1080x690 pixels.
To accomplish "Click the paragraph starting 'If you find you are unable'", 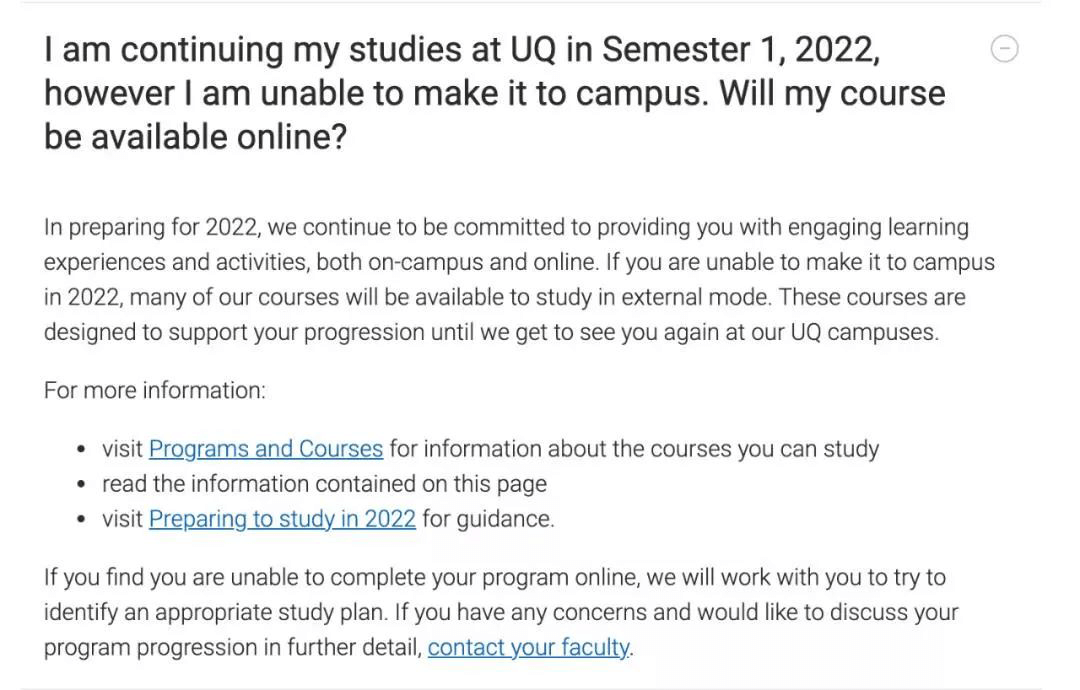I will pyautogui.click(x=501, y=612).
